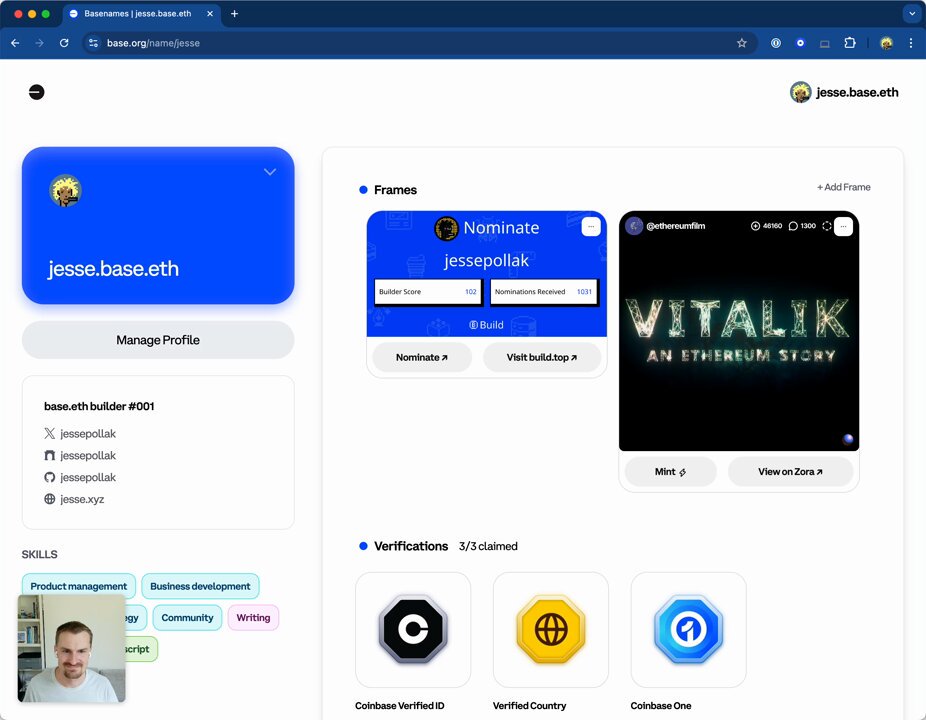Click 'base.eth builder #001' bio text
The width and height of the screenshot is (926, 720).
point(99,406)
